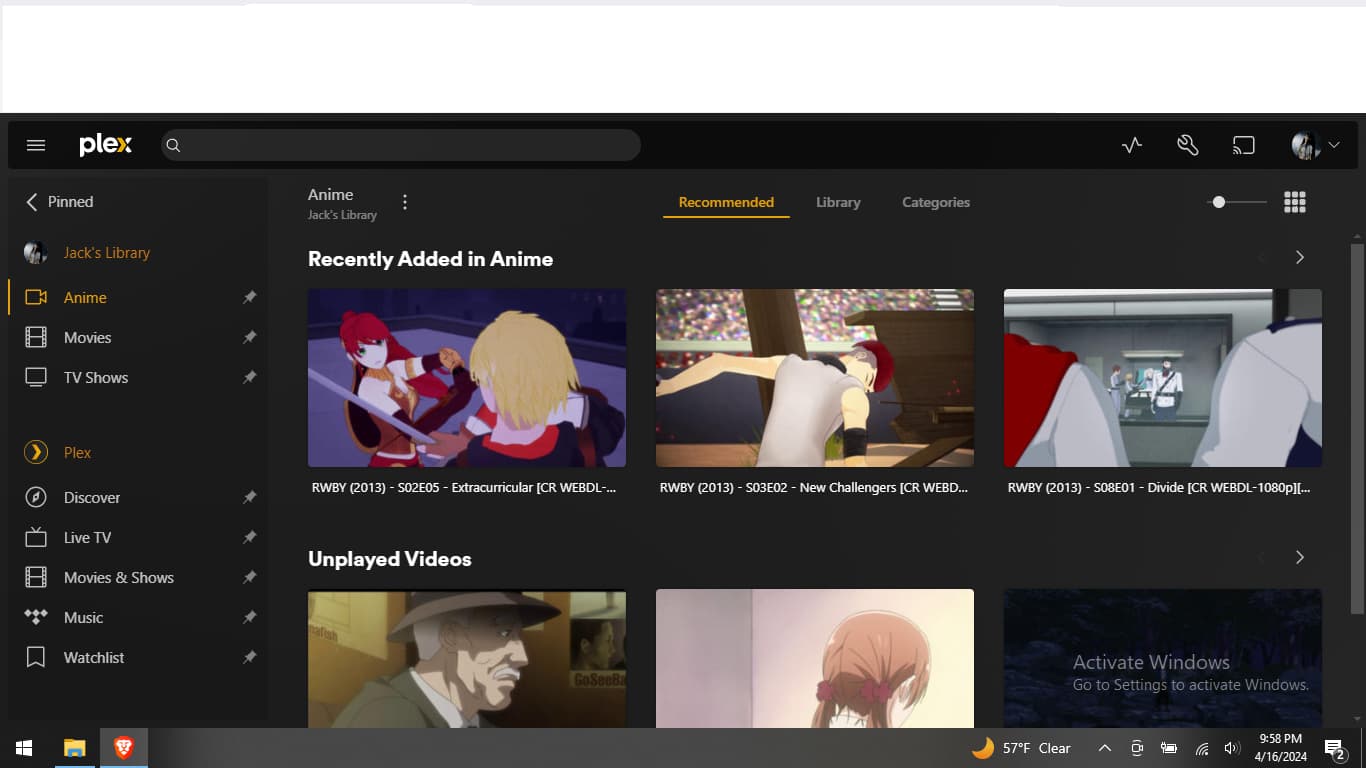Toggle the pin for Live TV
The height and width of the screenshot is (768, 1366).
(249, 537)
